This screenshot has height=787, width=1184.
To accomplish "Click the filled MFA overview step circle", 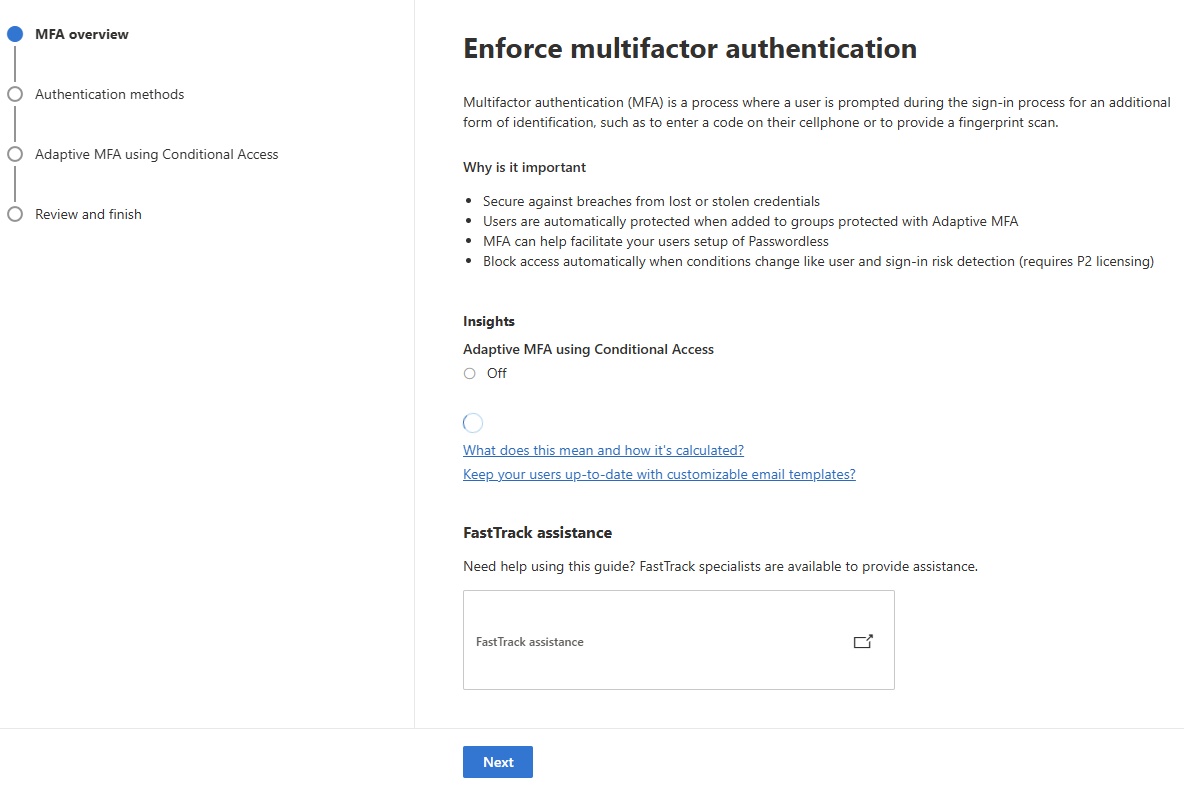I will point(14,34).
